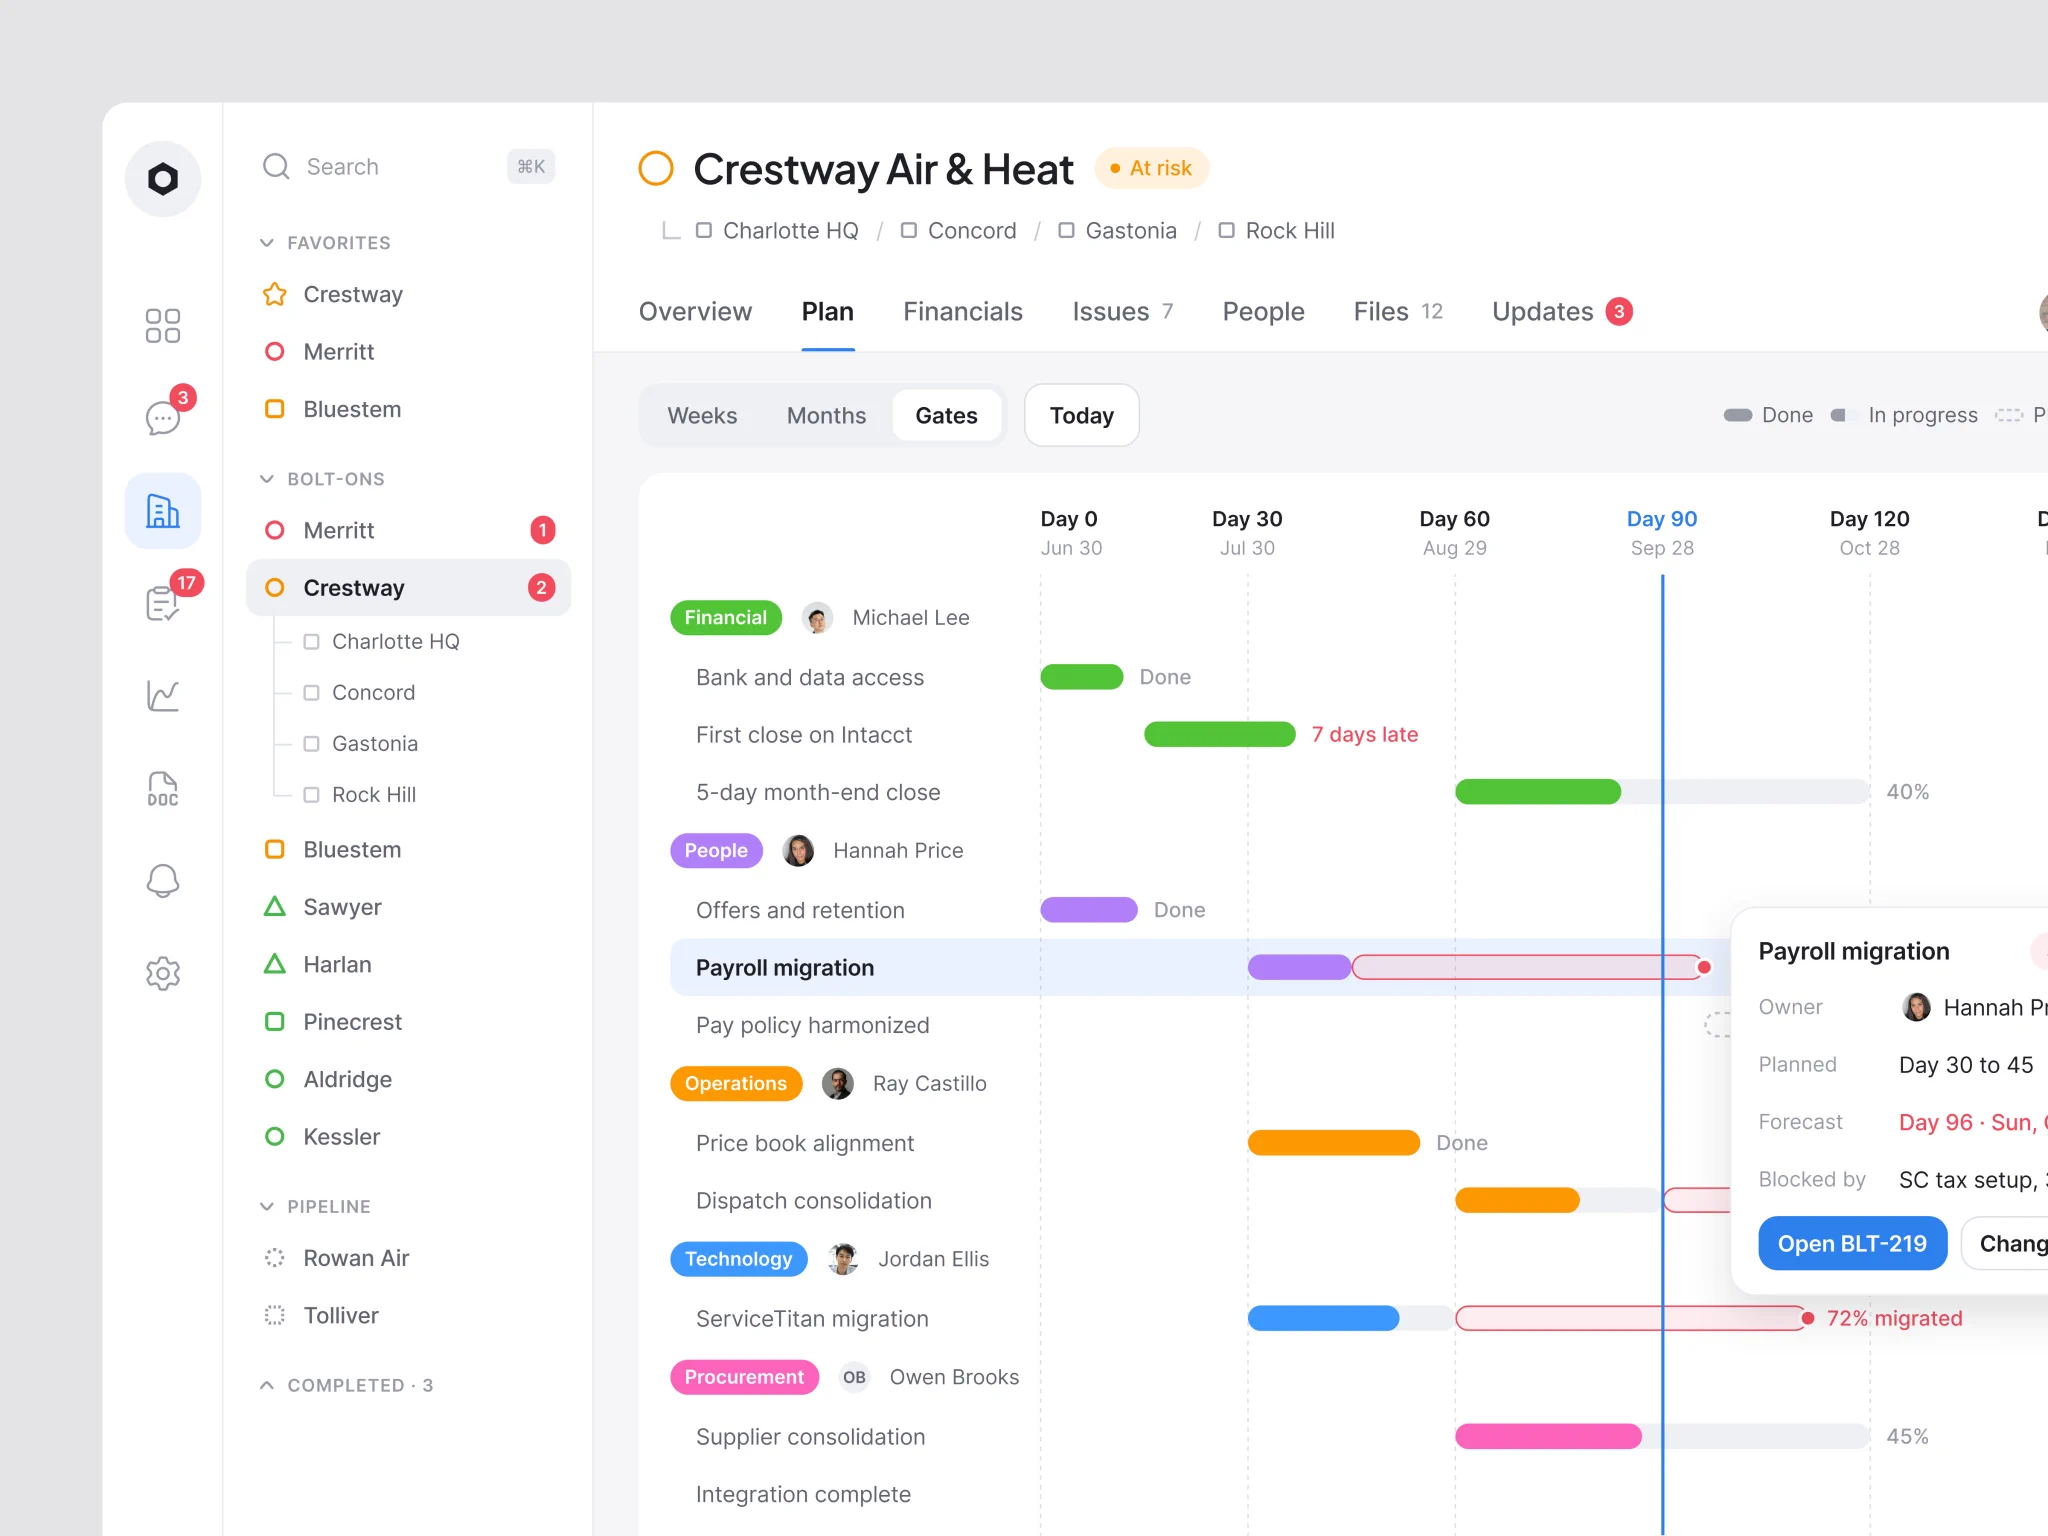
Task: Select the buildings bolt-ons icon
Action: 163,511
